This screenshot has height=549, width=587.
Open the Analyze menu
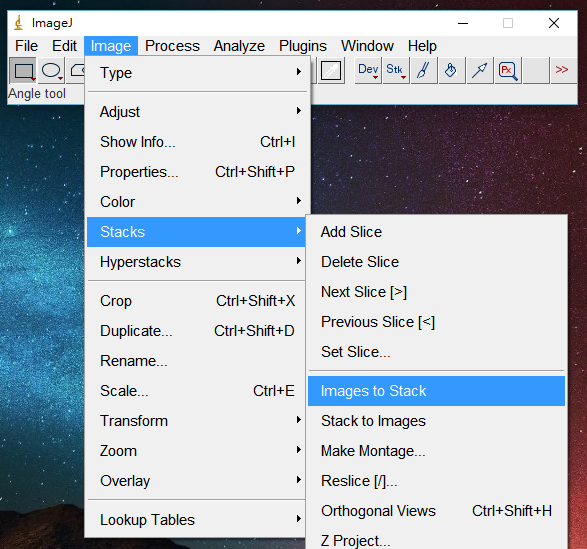[239, 46]
